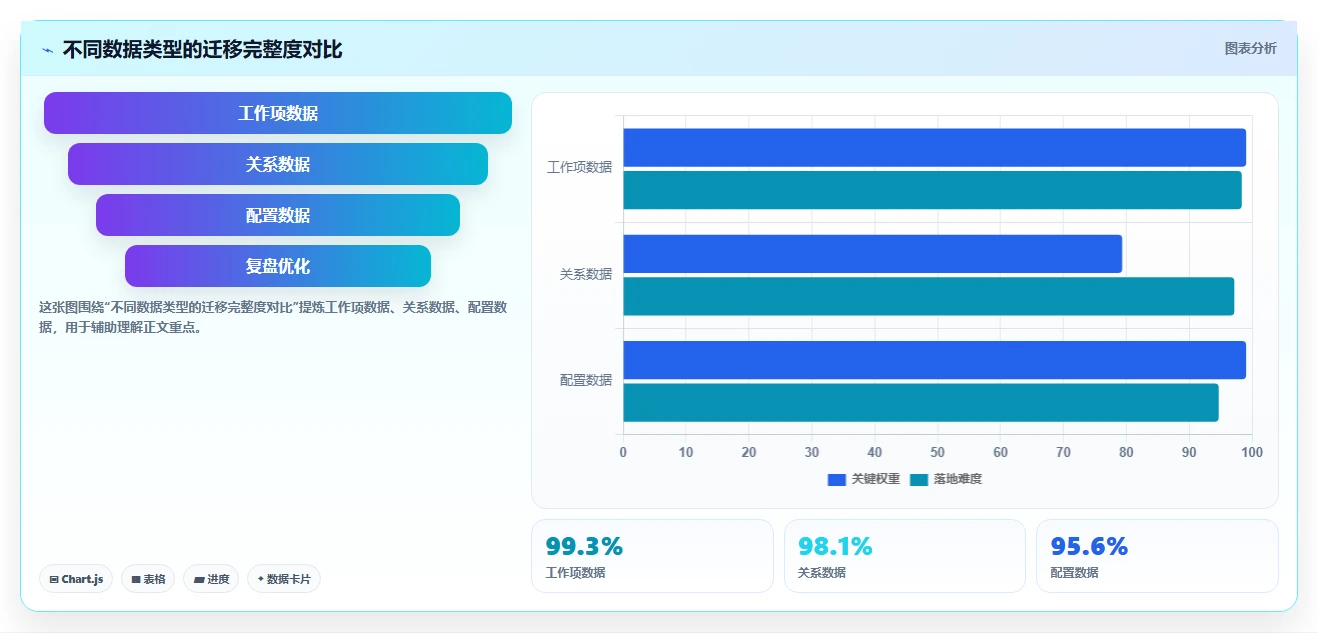
Task: Click the lightning icon beside the title
Action: pos(48,50)
